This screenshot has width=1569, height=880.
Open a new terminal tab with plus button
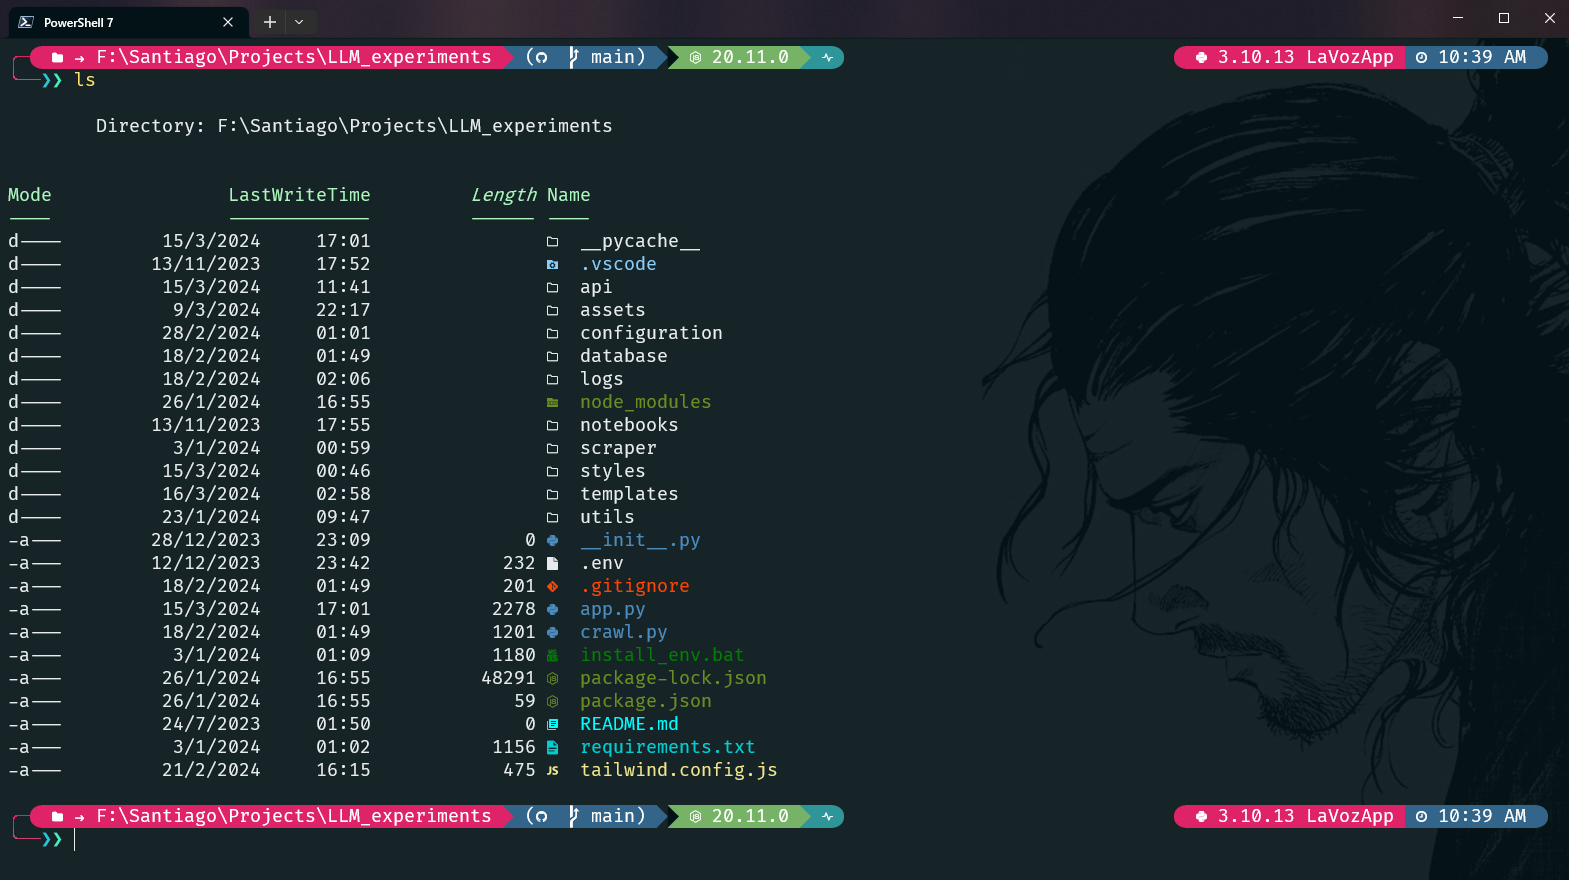tap(269, 22)
